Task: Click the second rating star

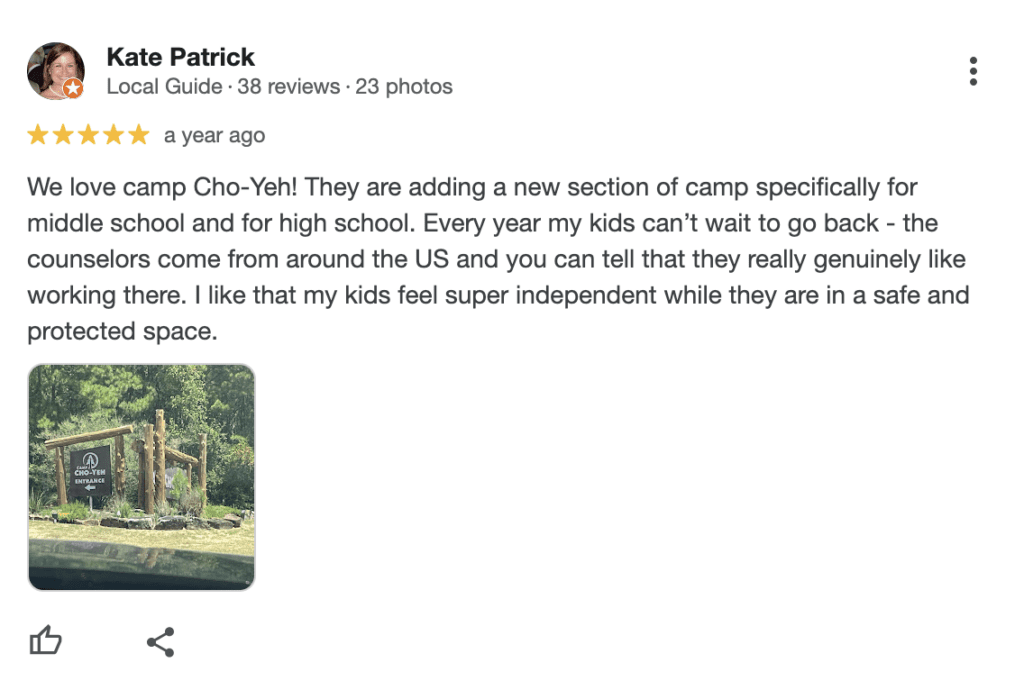Action: pos(63,135)
